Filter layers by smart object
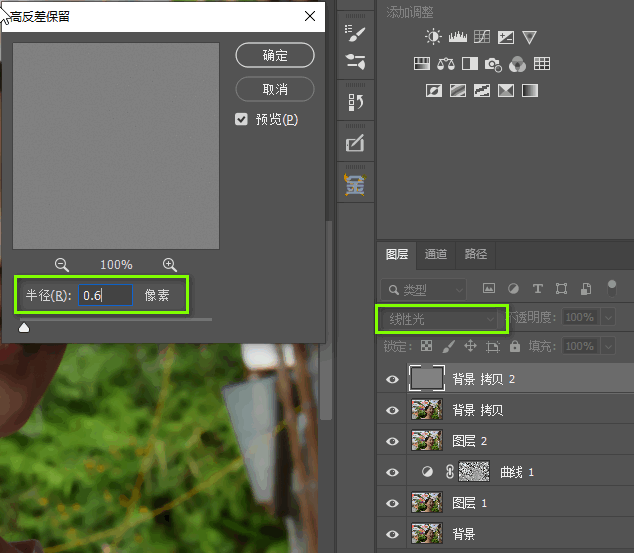This screenshot has height=553, width=634. [x=585, y=289]
